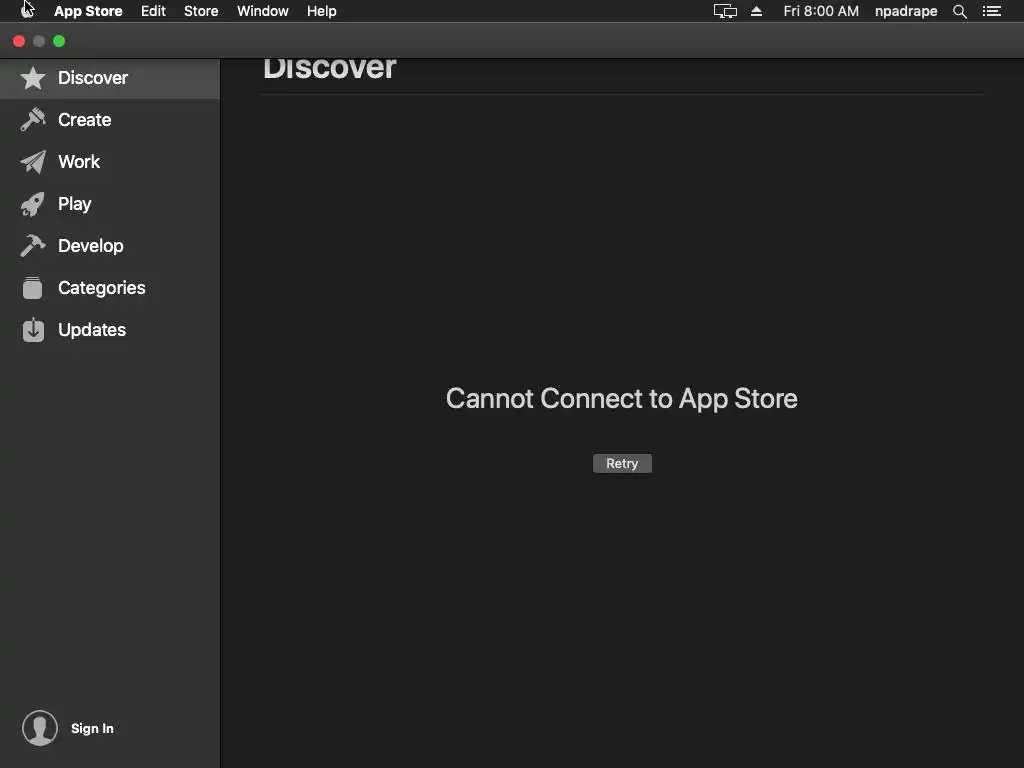Click the Create paintbrush icon
The image size is (1024, 768).
[33, 120]
